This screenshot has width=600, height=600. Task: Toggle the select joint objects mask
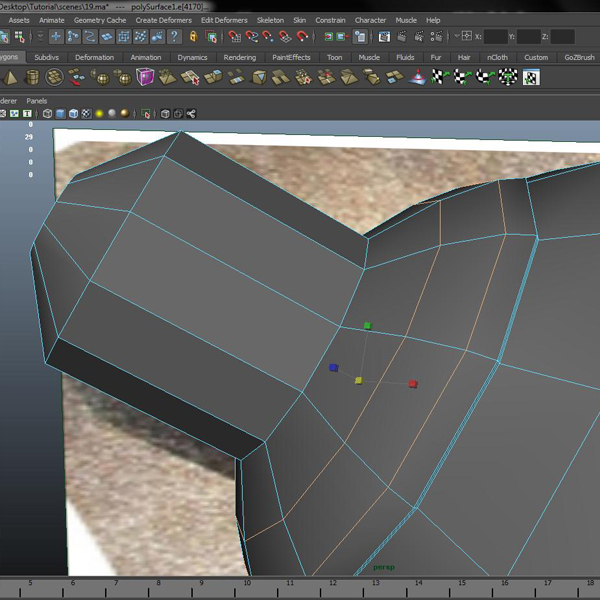73,37
